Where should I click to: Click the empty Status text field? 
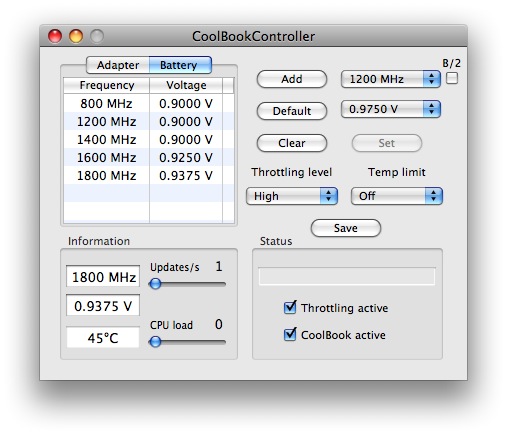pyautogui.click(x=347, y=276)
